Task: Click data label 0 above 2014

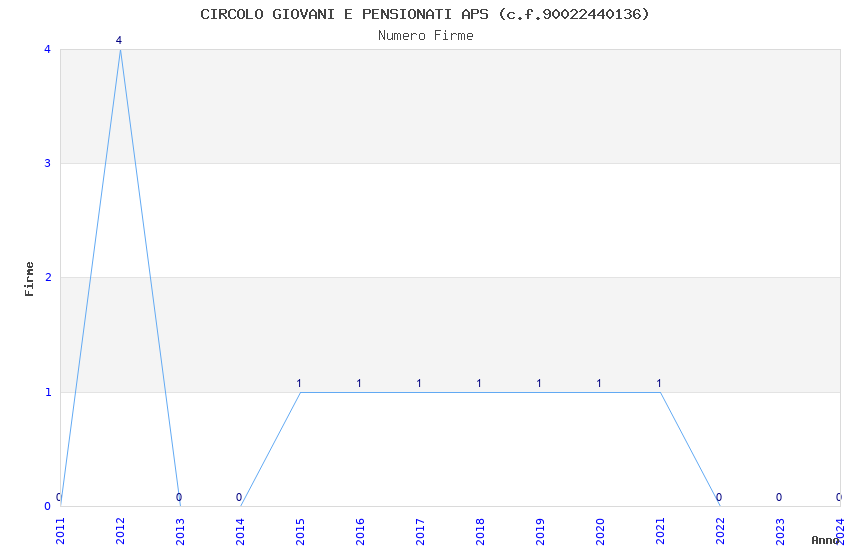Action: pos(239,497)
